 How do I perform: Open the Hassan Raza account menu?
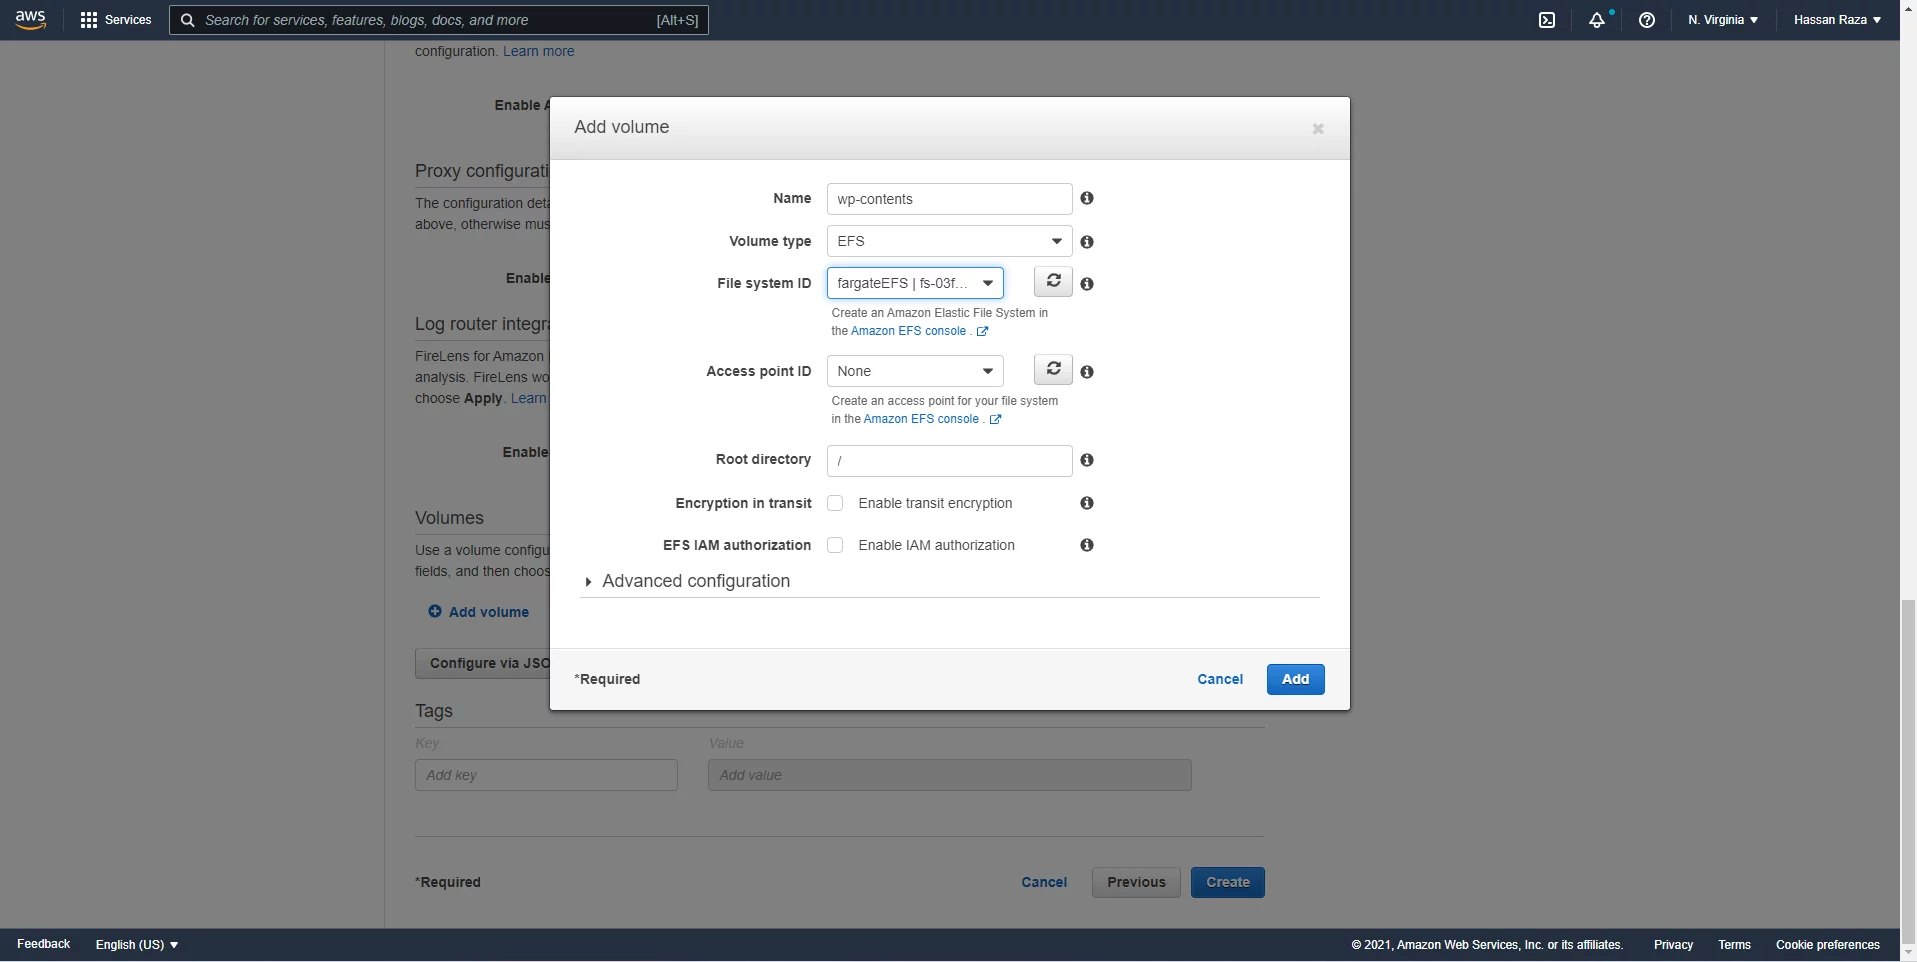coord(1837,20)
